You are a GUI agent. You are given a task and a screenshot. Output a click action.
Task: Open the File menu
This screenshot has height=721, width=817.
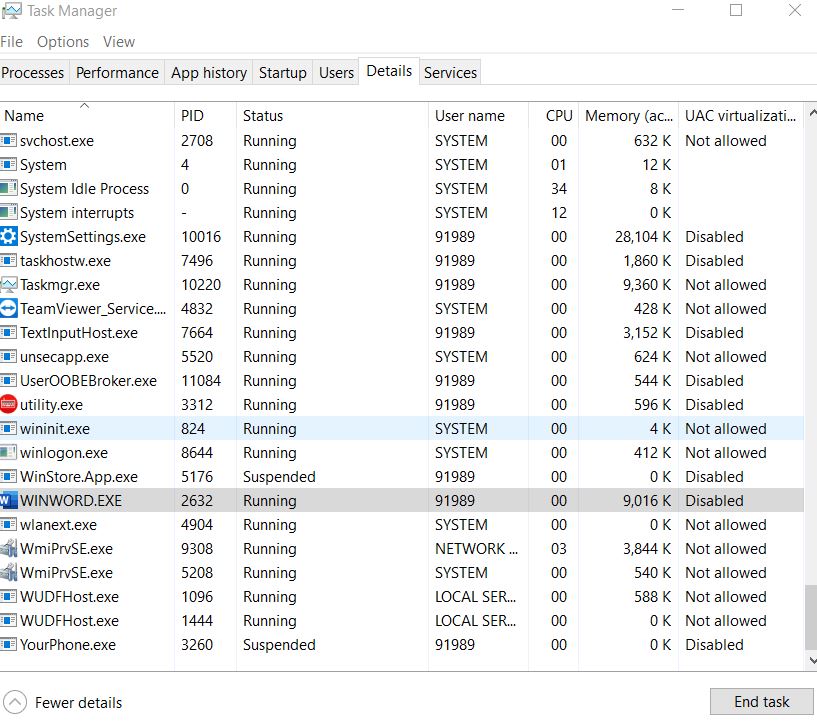(x=11, y=42)
